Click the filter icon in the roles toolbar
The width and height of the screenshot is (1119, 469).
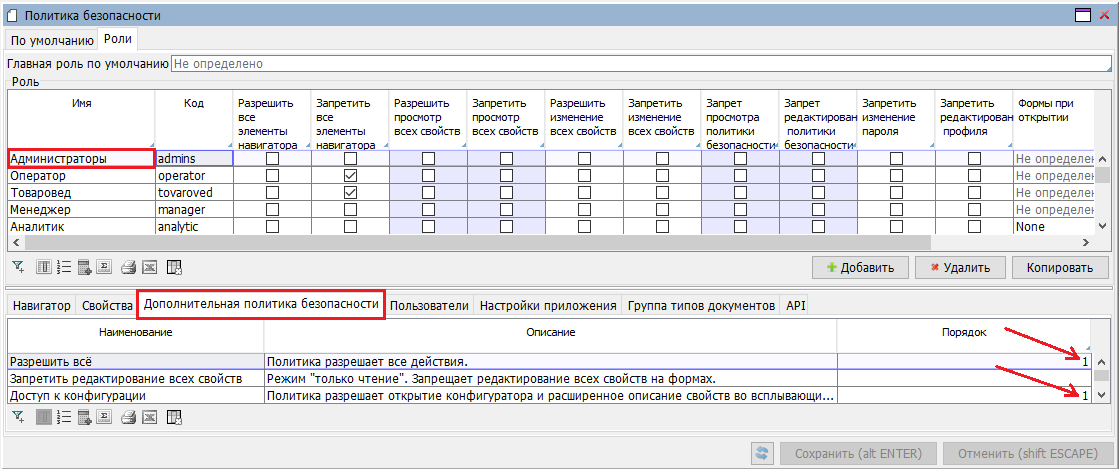point(18,267)
